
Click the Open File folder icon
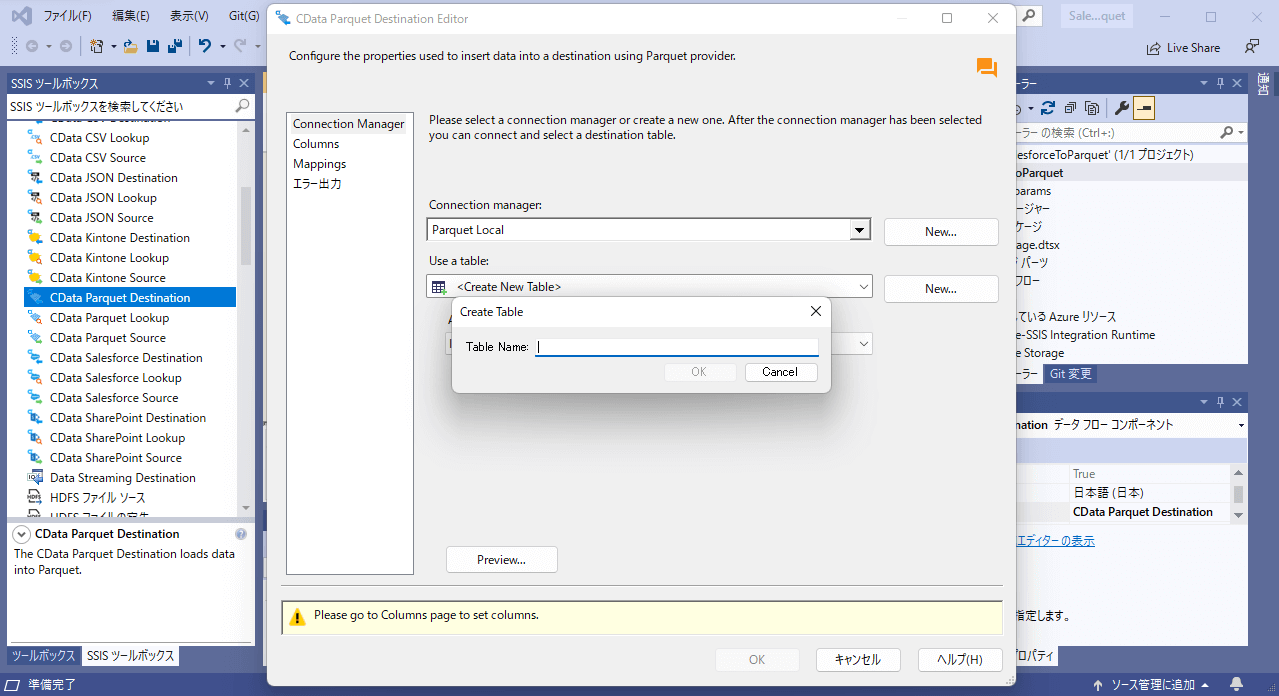coord(130,46)
